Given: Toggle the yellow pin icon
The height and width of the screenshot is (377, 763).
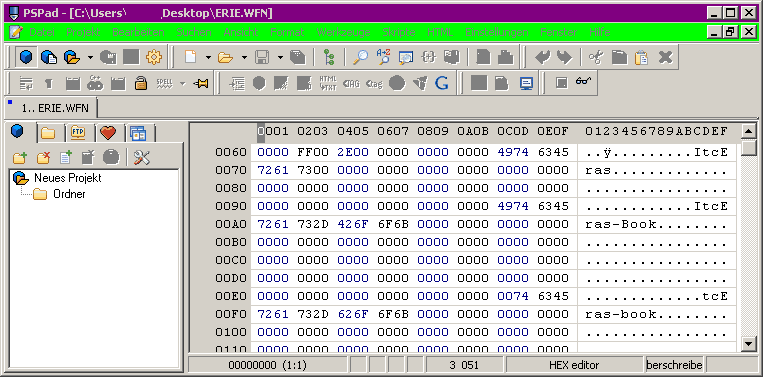Looking at the screenshot, I should (x=200, y=84).
